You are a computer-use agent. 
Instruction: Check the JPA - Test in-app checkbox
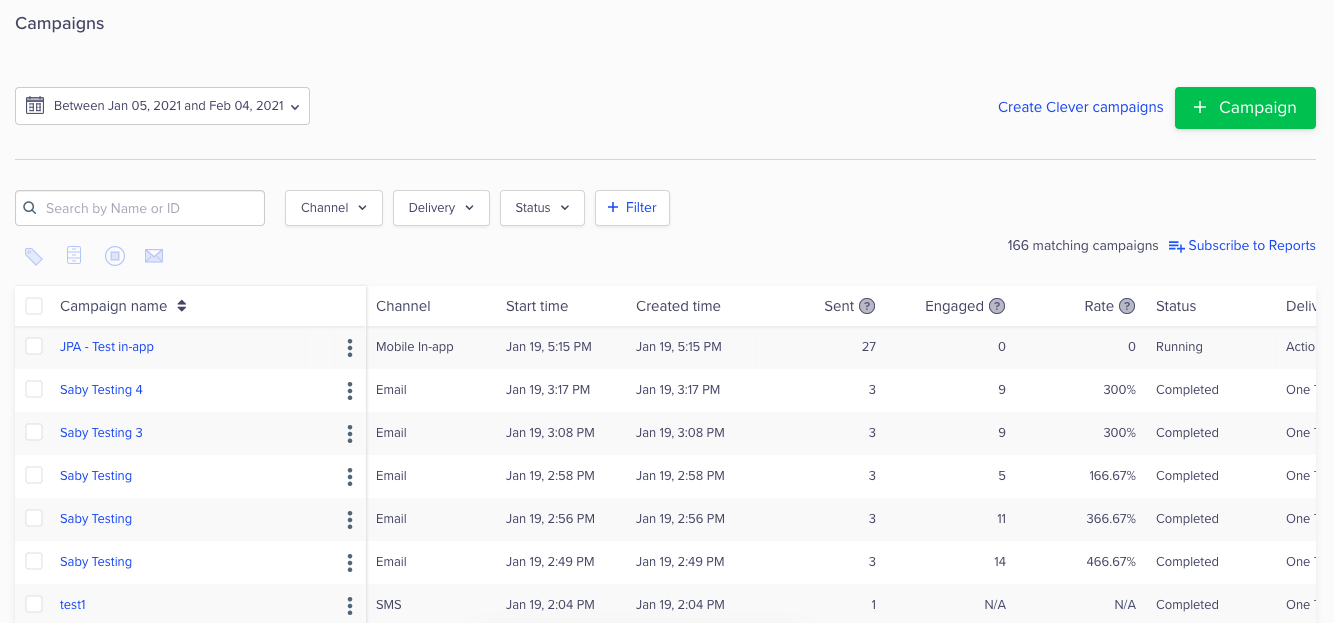[34, 346]
